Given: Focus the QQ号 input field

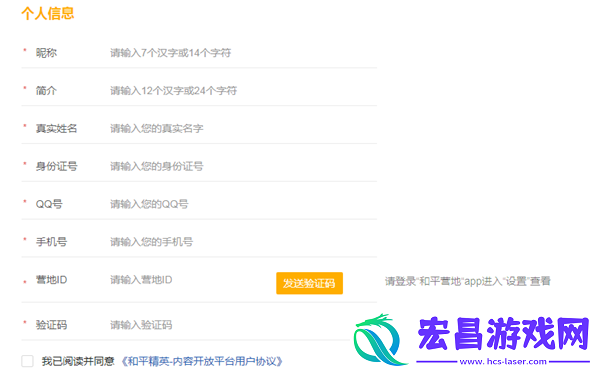Looking at the screenshot, I should point(243,204).
